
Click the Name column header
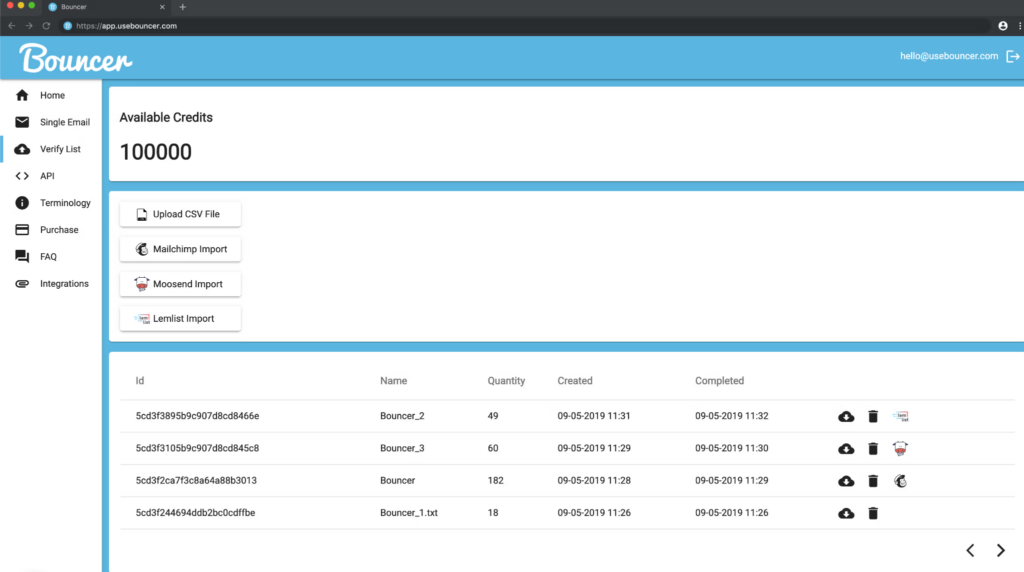tap(394, 381)
